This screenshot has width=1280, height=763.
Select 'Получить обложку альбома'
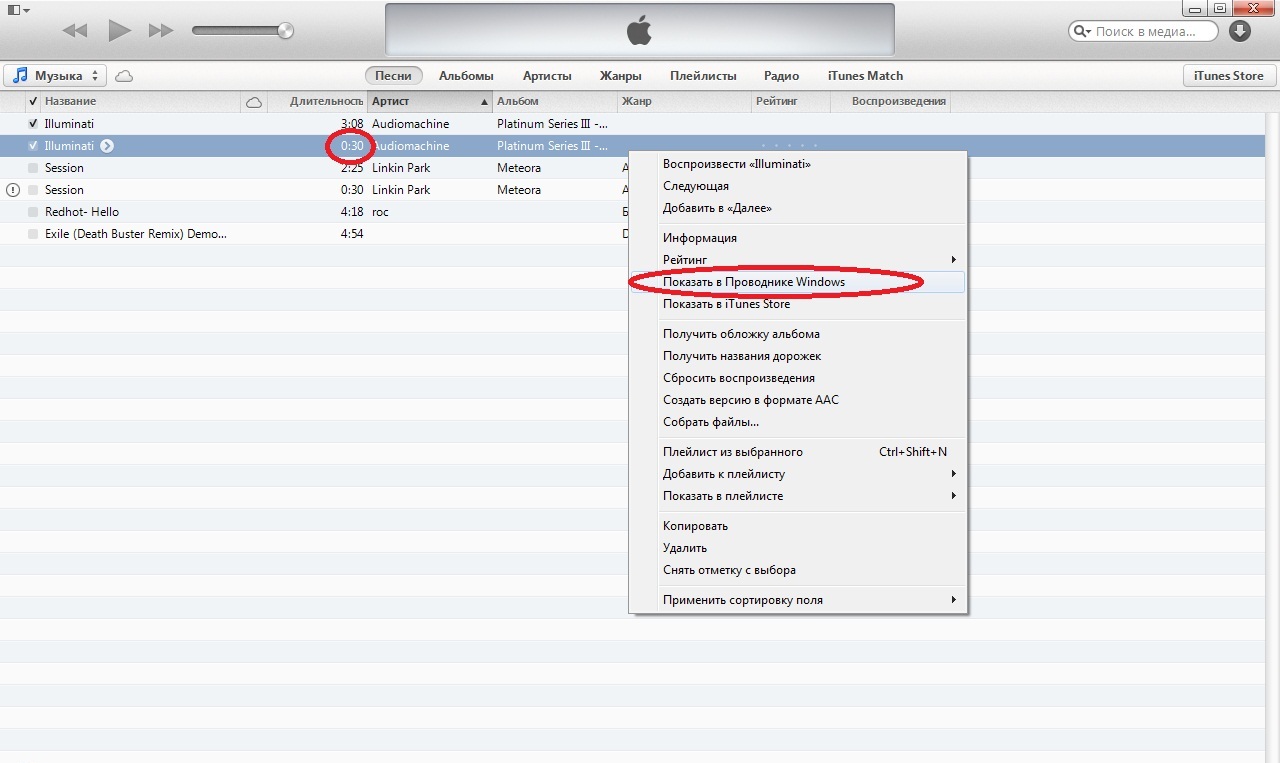(797, 334)
